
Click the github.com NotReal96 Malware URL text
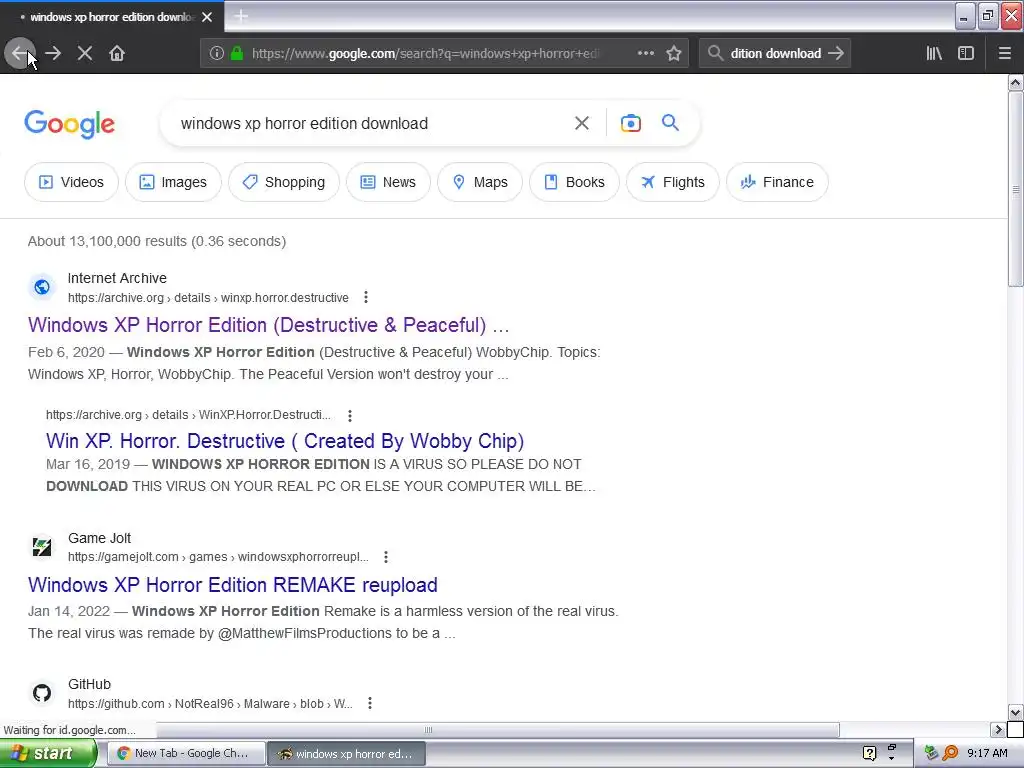(210, 703)
